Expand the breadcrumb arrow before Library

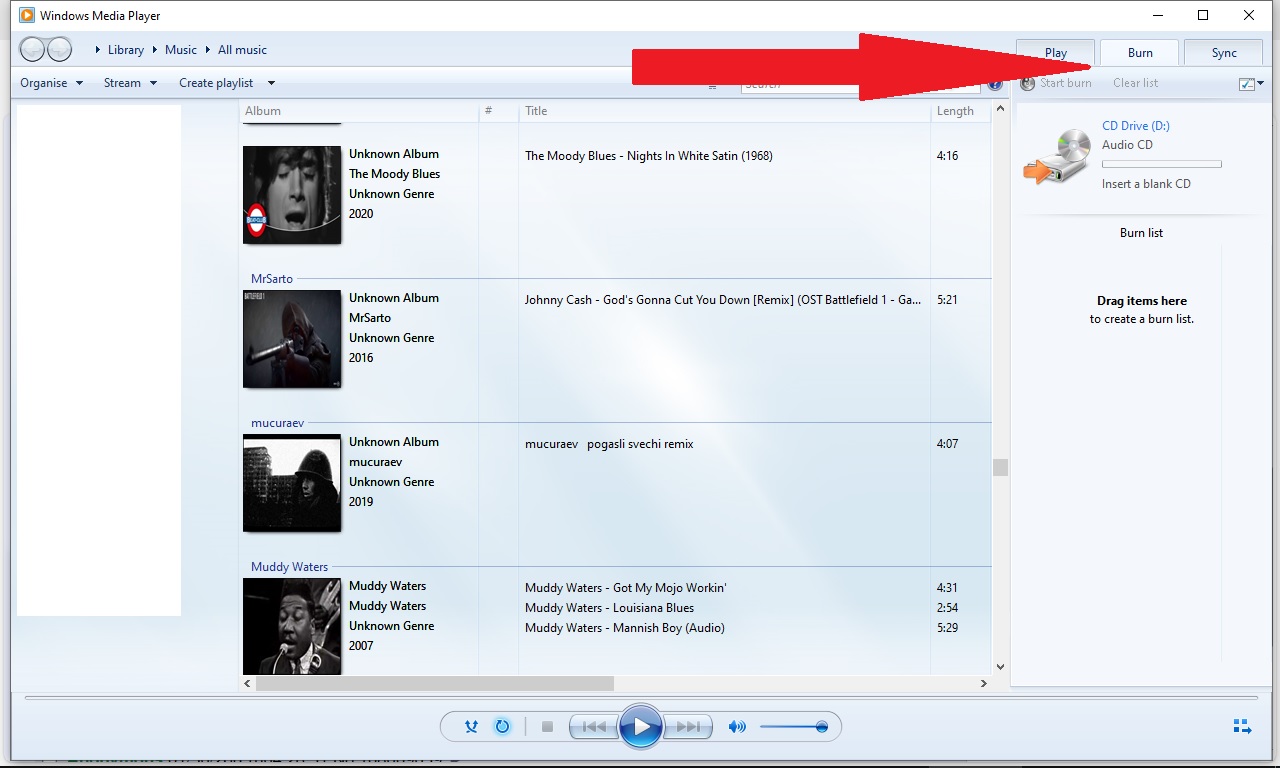(x=98, y=50)
